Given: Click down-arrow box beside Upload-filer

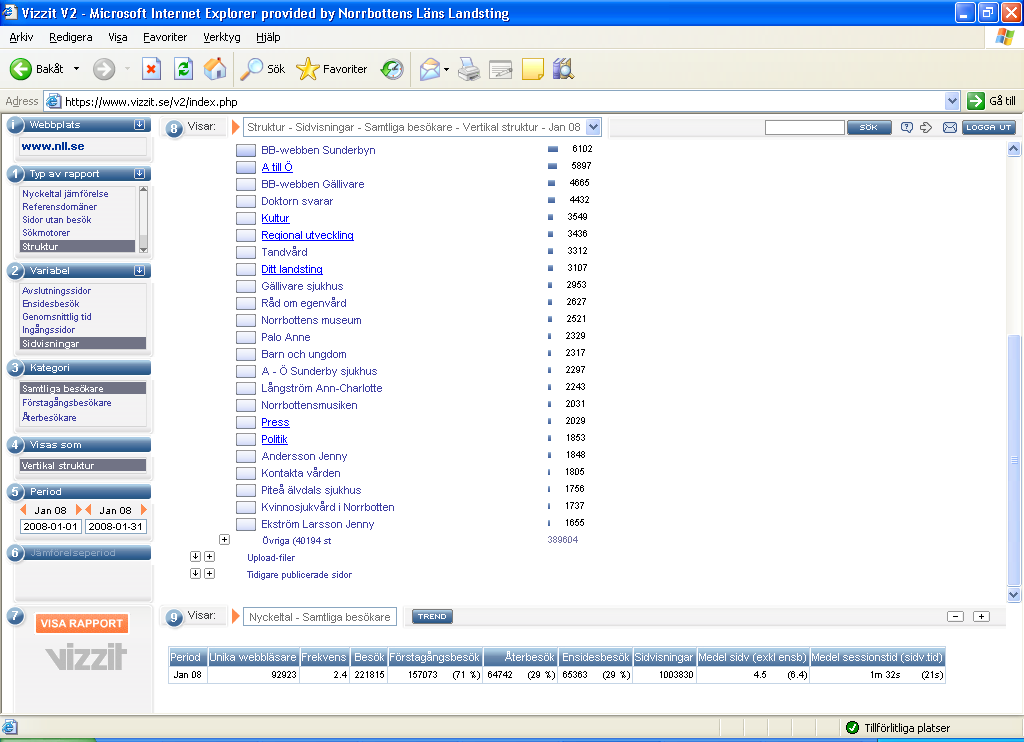Looking at the screenshot, I should tap(195, 556).
